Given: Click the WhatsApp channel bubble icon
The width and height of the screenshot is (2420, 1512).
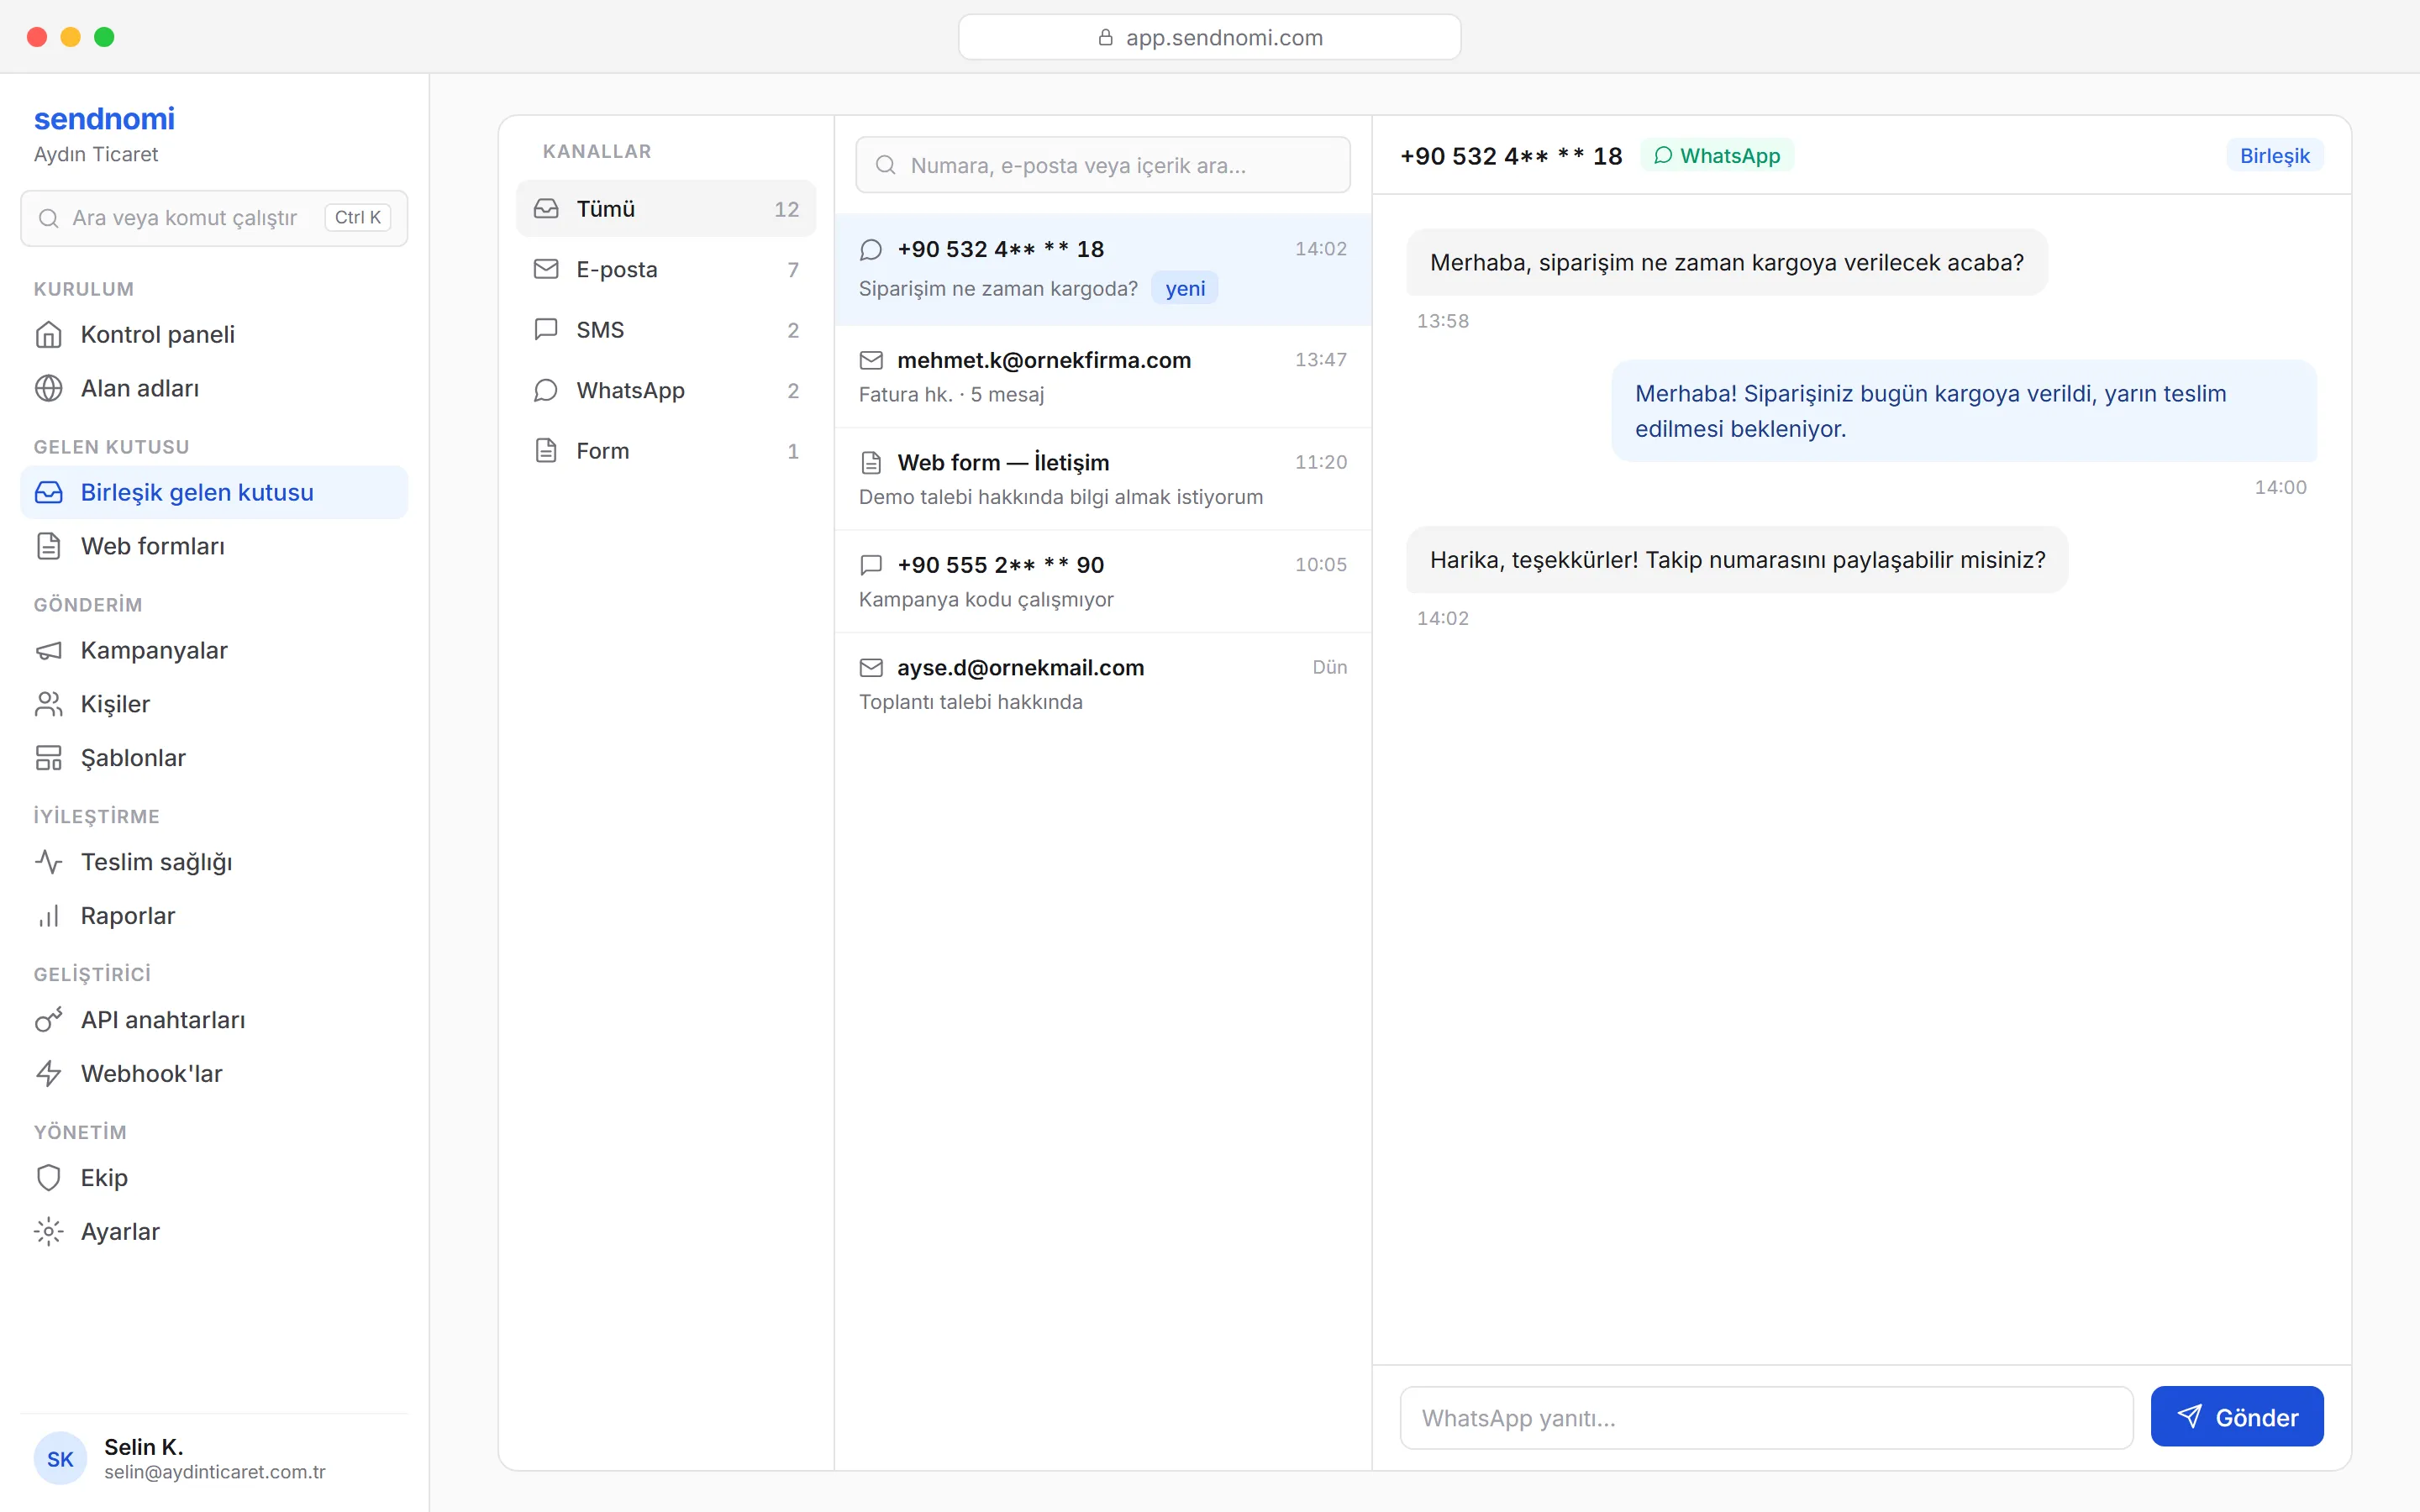Looking at the screenshot, I should pyautogui.click(x=546, y=391).
